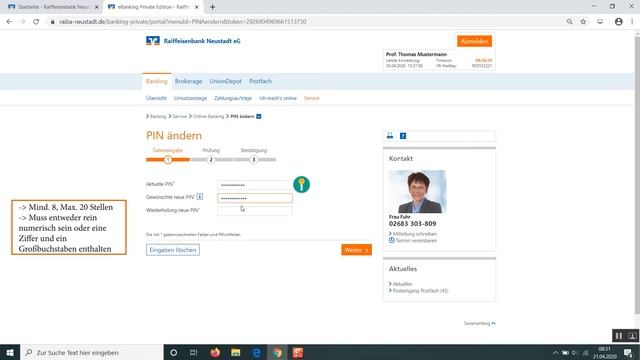640x360 pixels.
Task: Open Task View in taskbar
Action: tap(193, 352)
